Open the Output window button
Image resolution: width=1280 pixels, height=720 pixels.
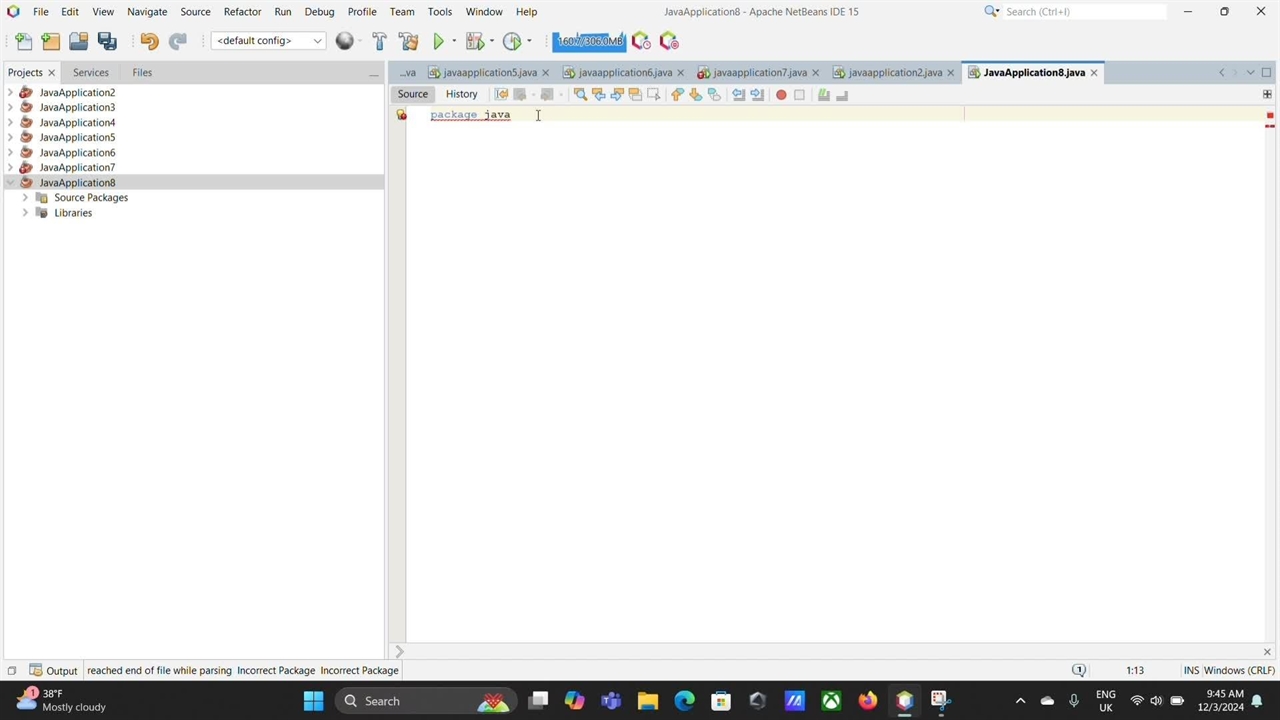click(53, 671)
